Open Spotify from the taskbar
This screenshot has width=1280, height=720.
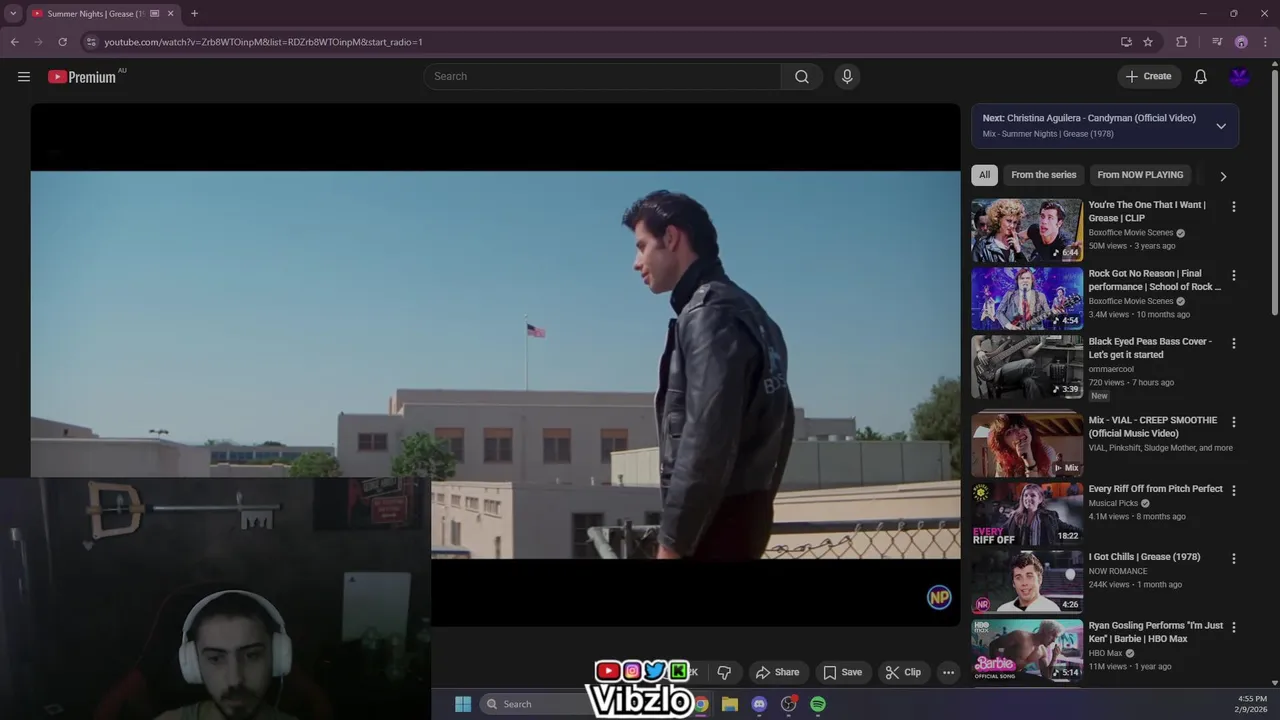point(818,704)
